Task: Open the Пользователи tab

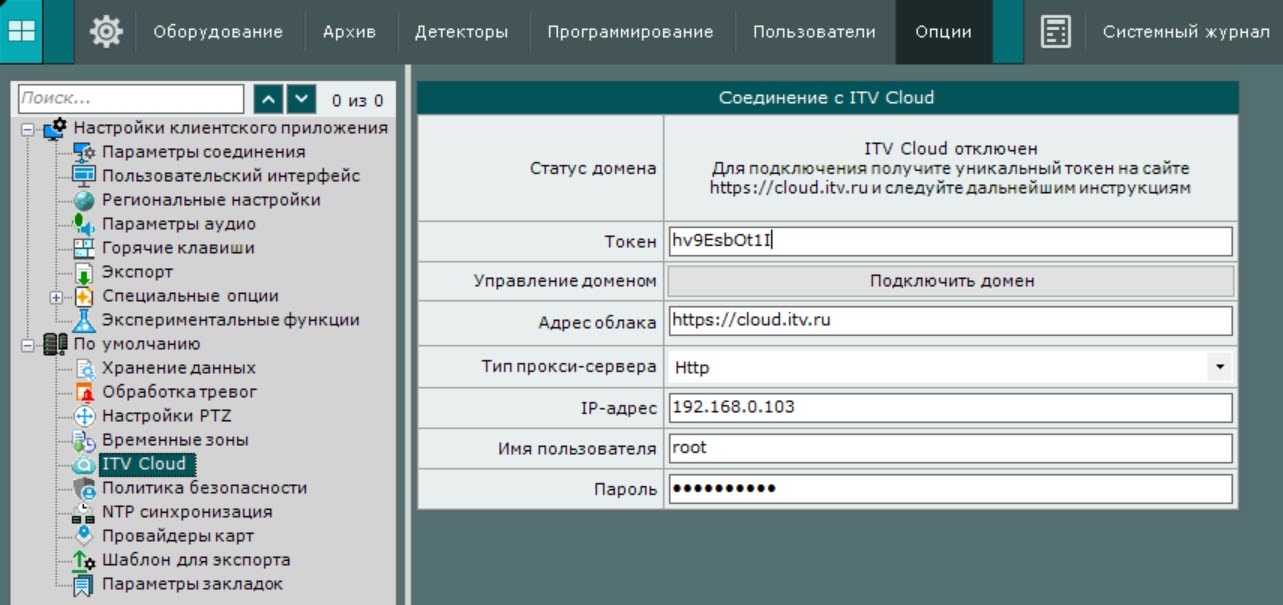Action: pos(813,32)
